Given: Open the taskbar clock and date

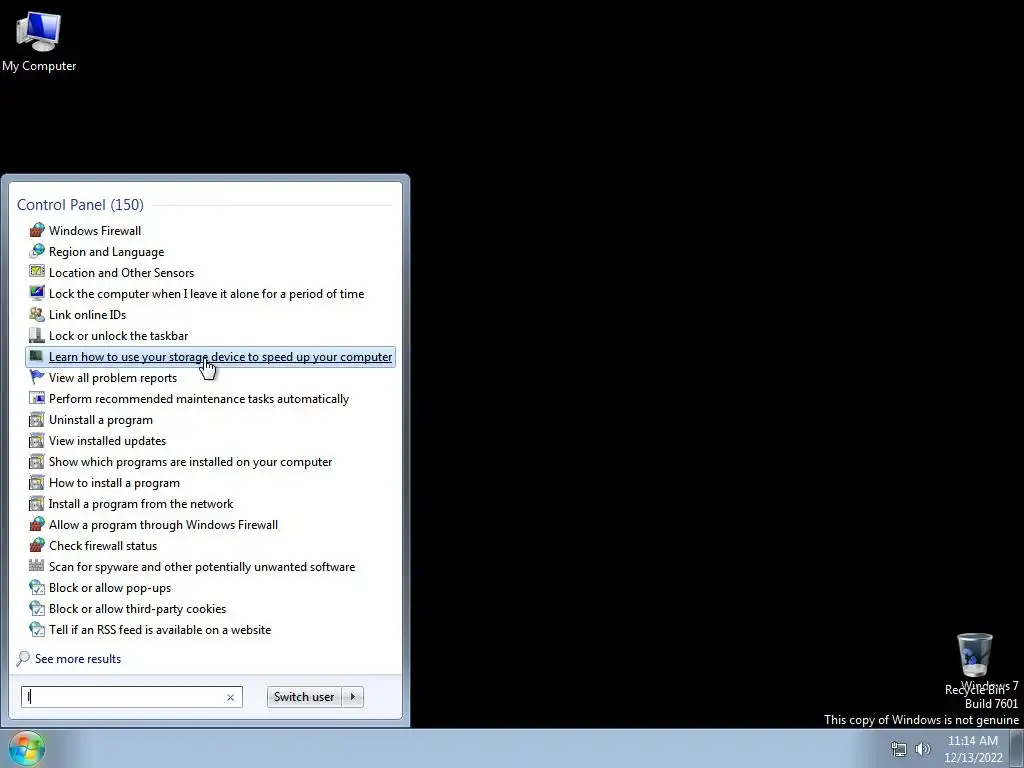Looking at the screenshot, I should point(972,749).
